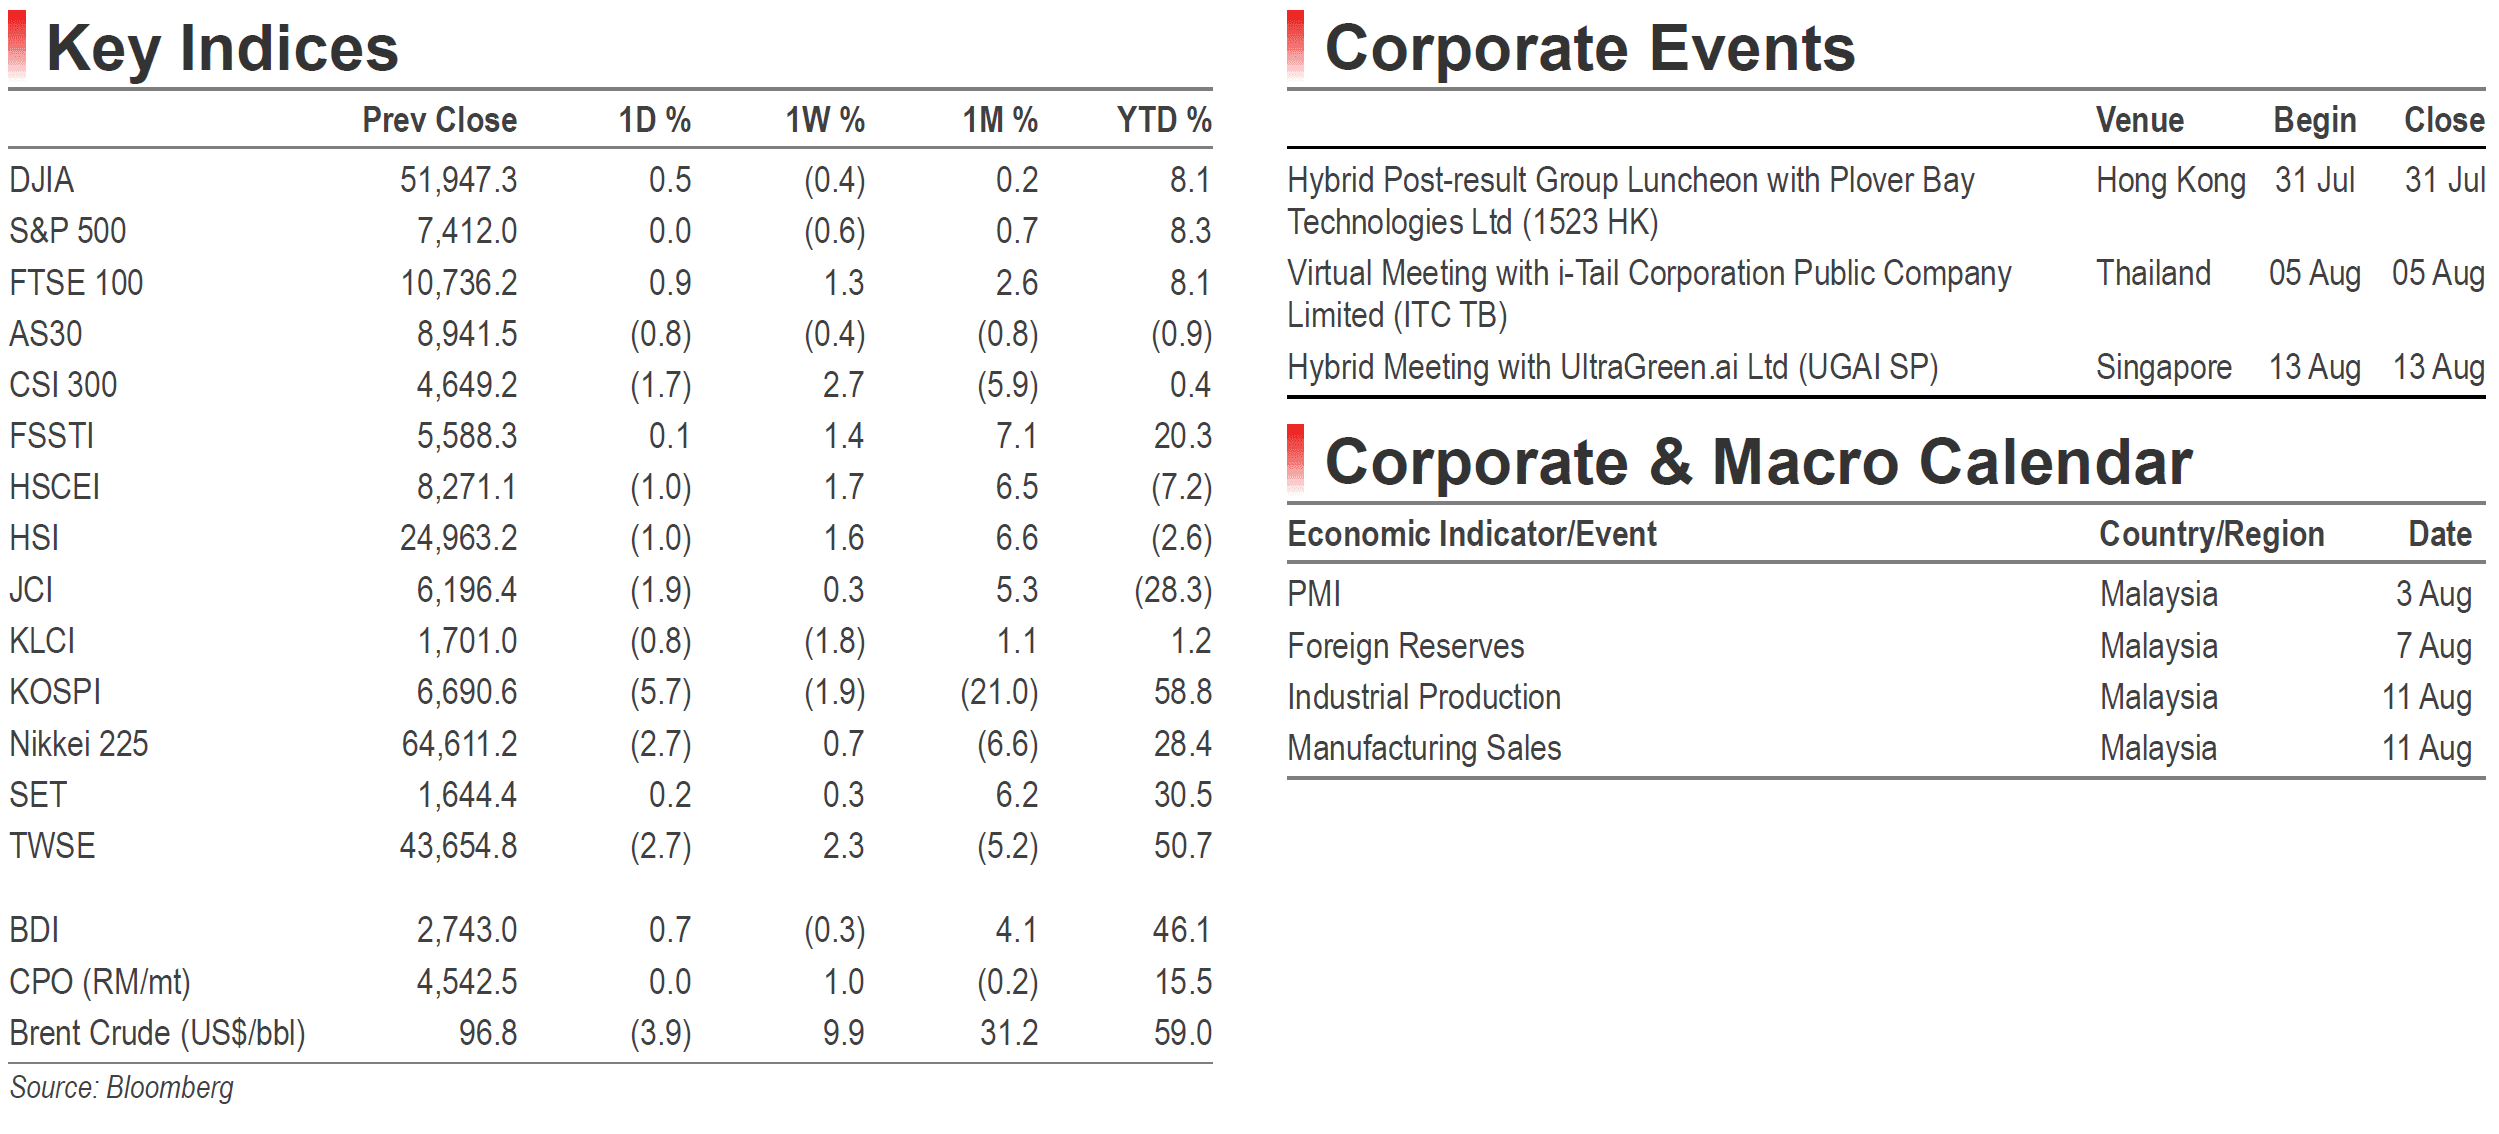Open the i-Tail Corporation virtual meeting event
This screenshot has width=2499, height=1134.
[1649, 294]
